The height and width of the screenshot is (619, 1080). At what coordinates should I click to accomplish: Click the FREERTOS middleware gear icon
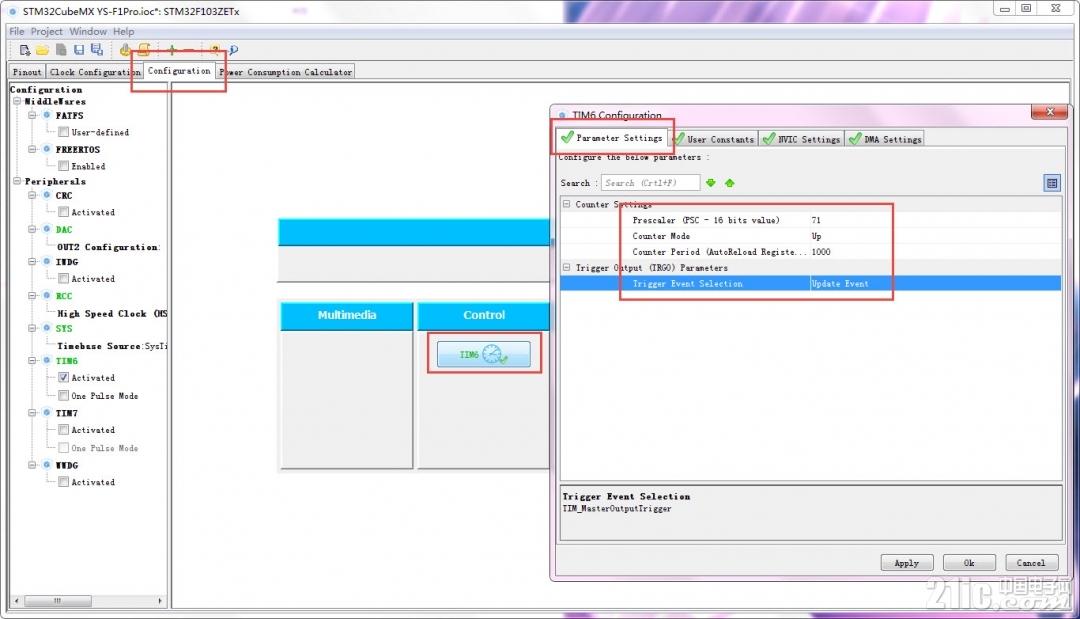click(x=47, y=149)
